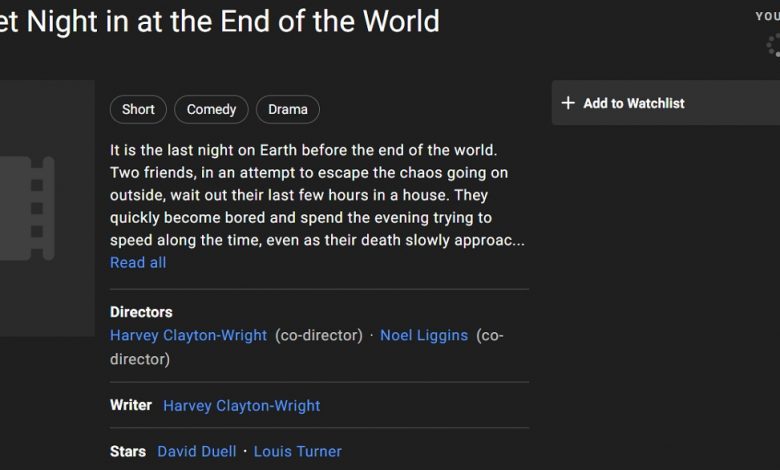Open star David Duell's page

coord(197,452)
